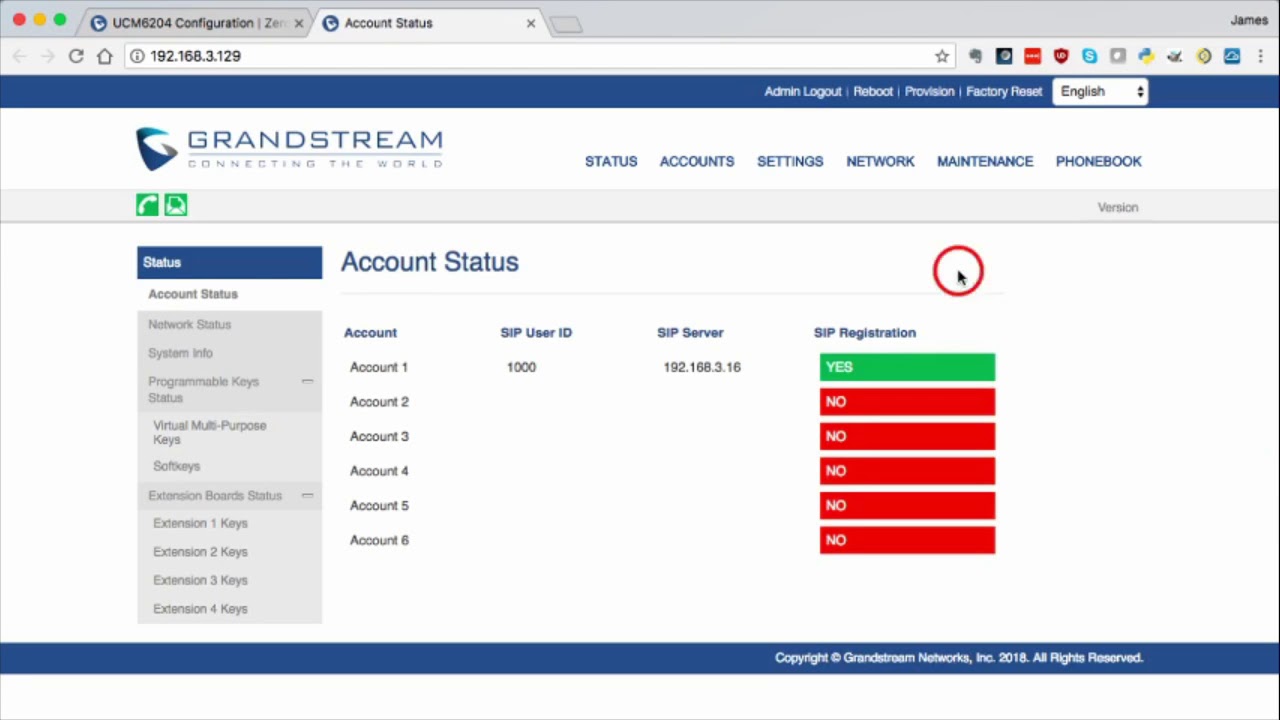Open Network Status in the sidebar
1280x720 pixels.
[189, 324]
